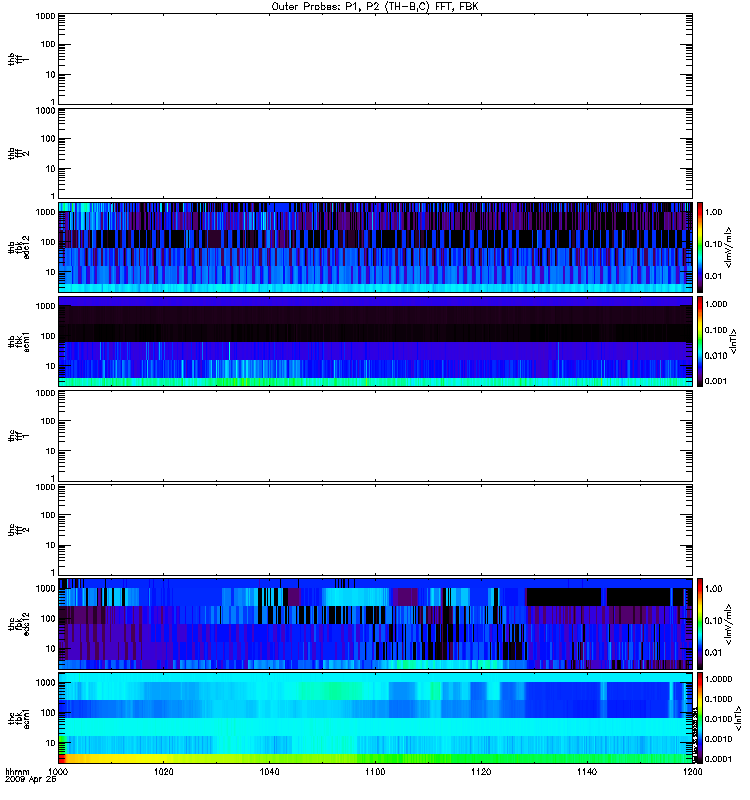Click the 'thb fff 2' y-axis title

click(x=18, y=153)
